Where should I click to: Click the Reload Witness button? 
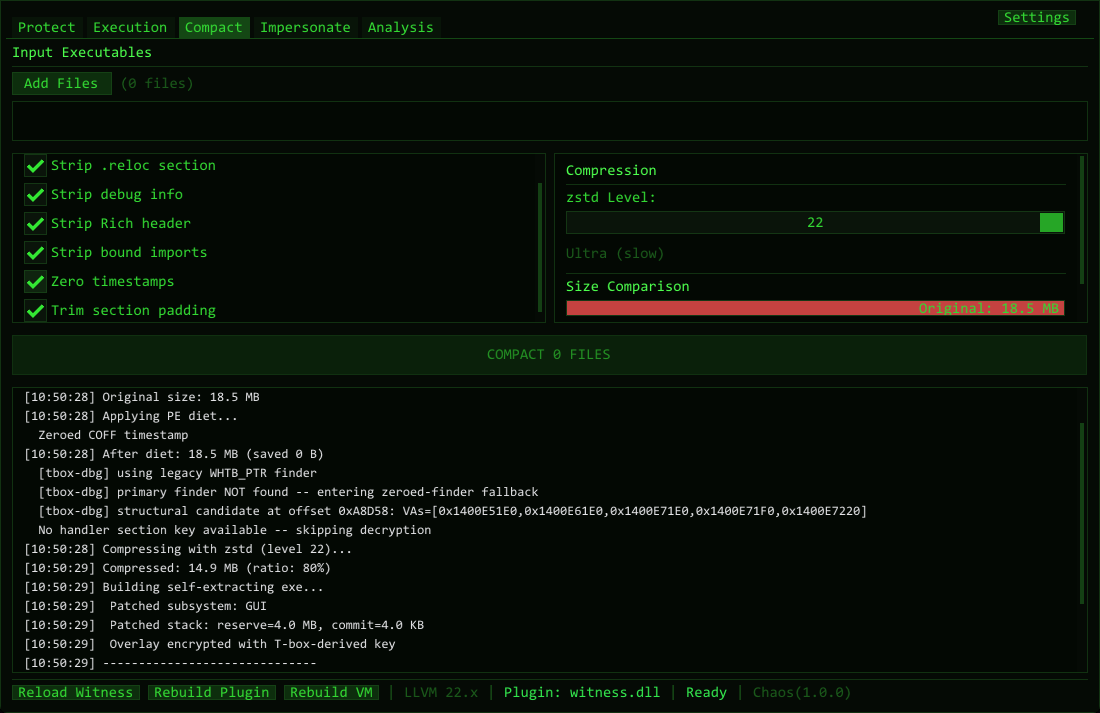point(76,692)
